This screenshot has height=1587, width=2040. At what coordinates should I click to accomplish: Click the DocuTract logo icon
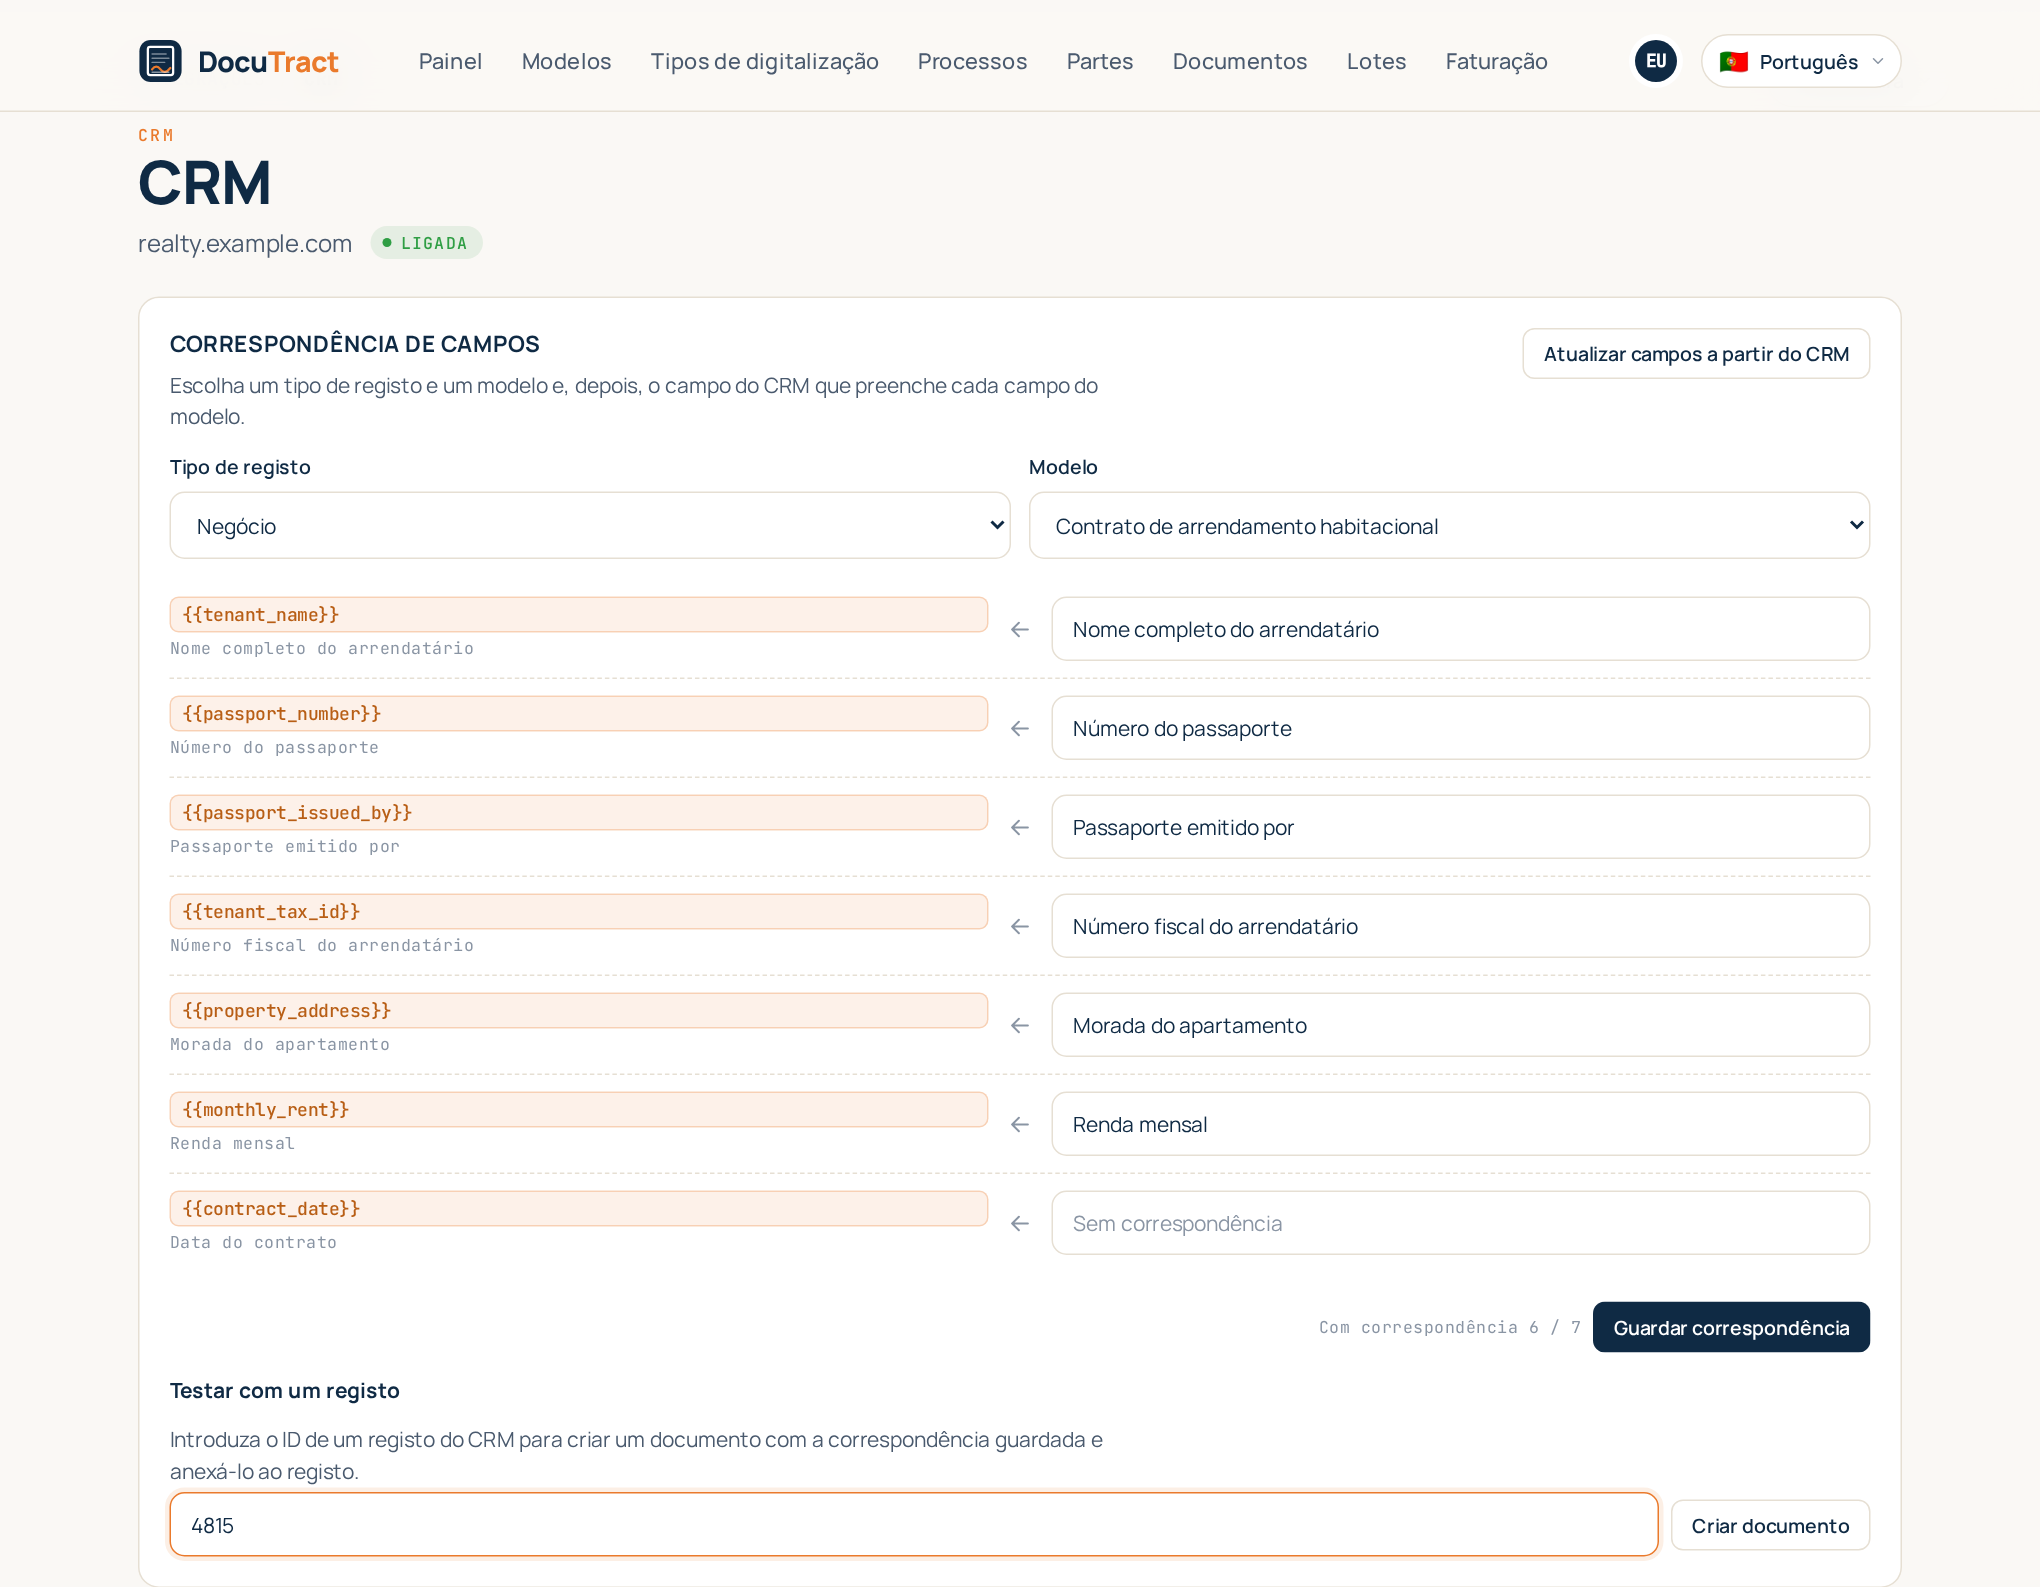(160, 61)
